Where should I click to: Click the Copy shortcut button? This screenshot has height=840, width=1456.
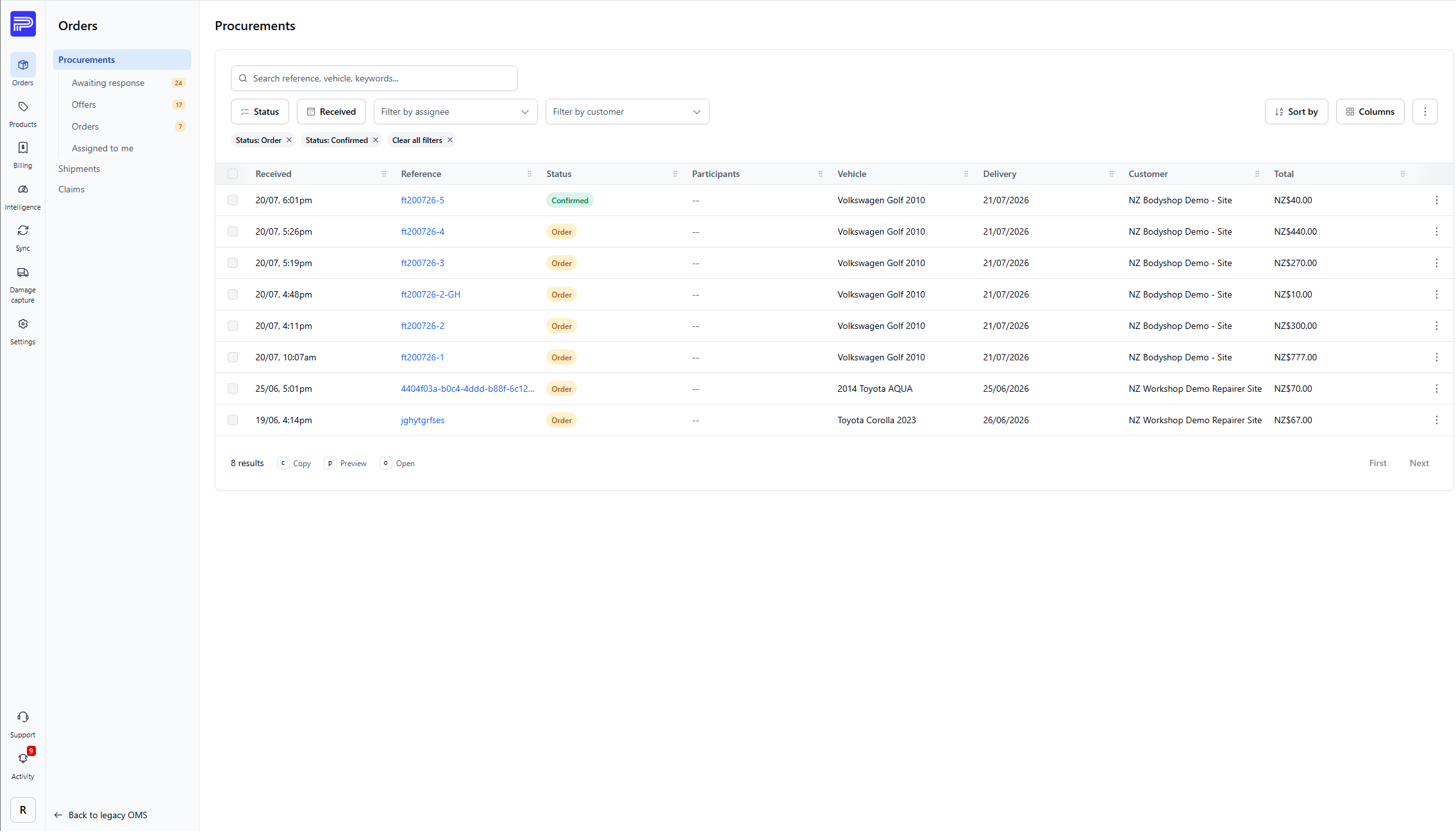[x=294, y=463]
